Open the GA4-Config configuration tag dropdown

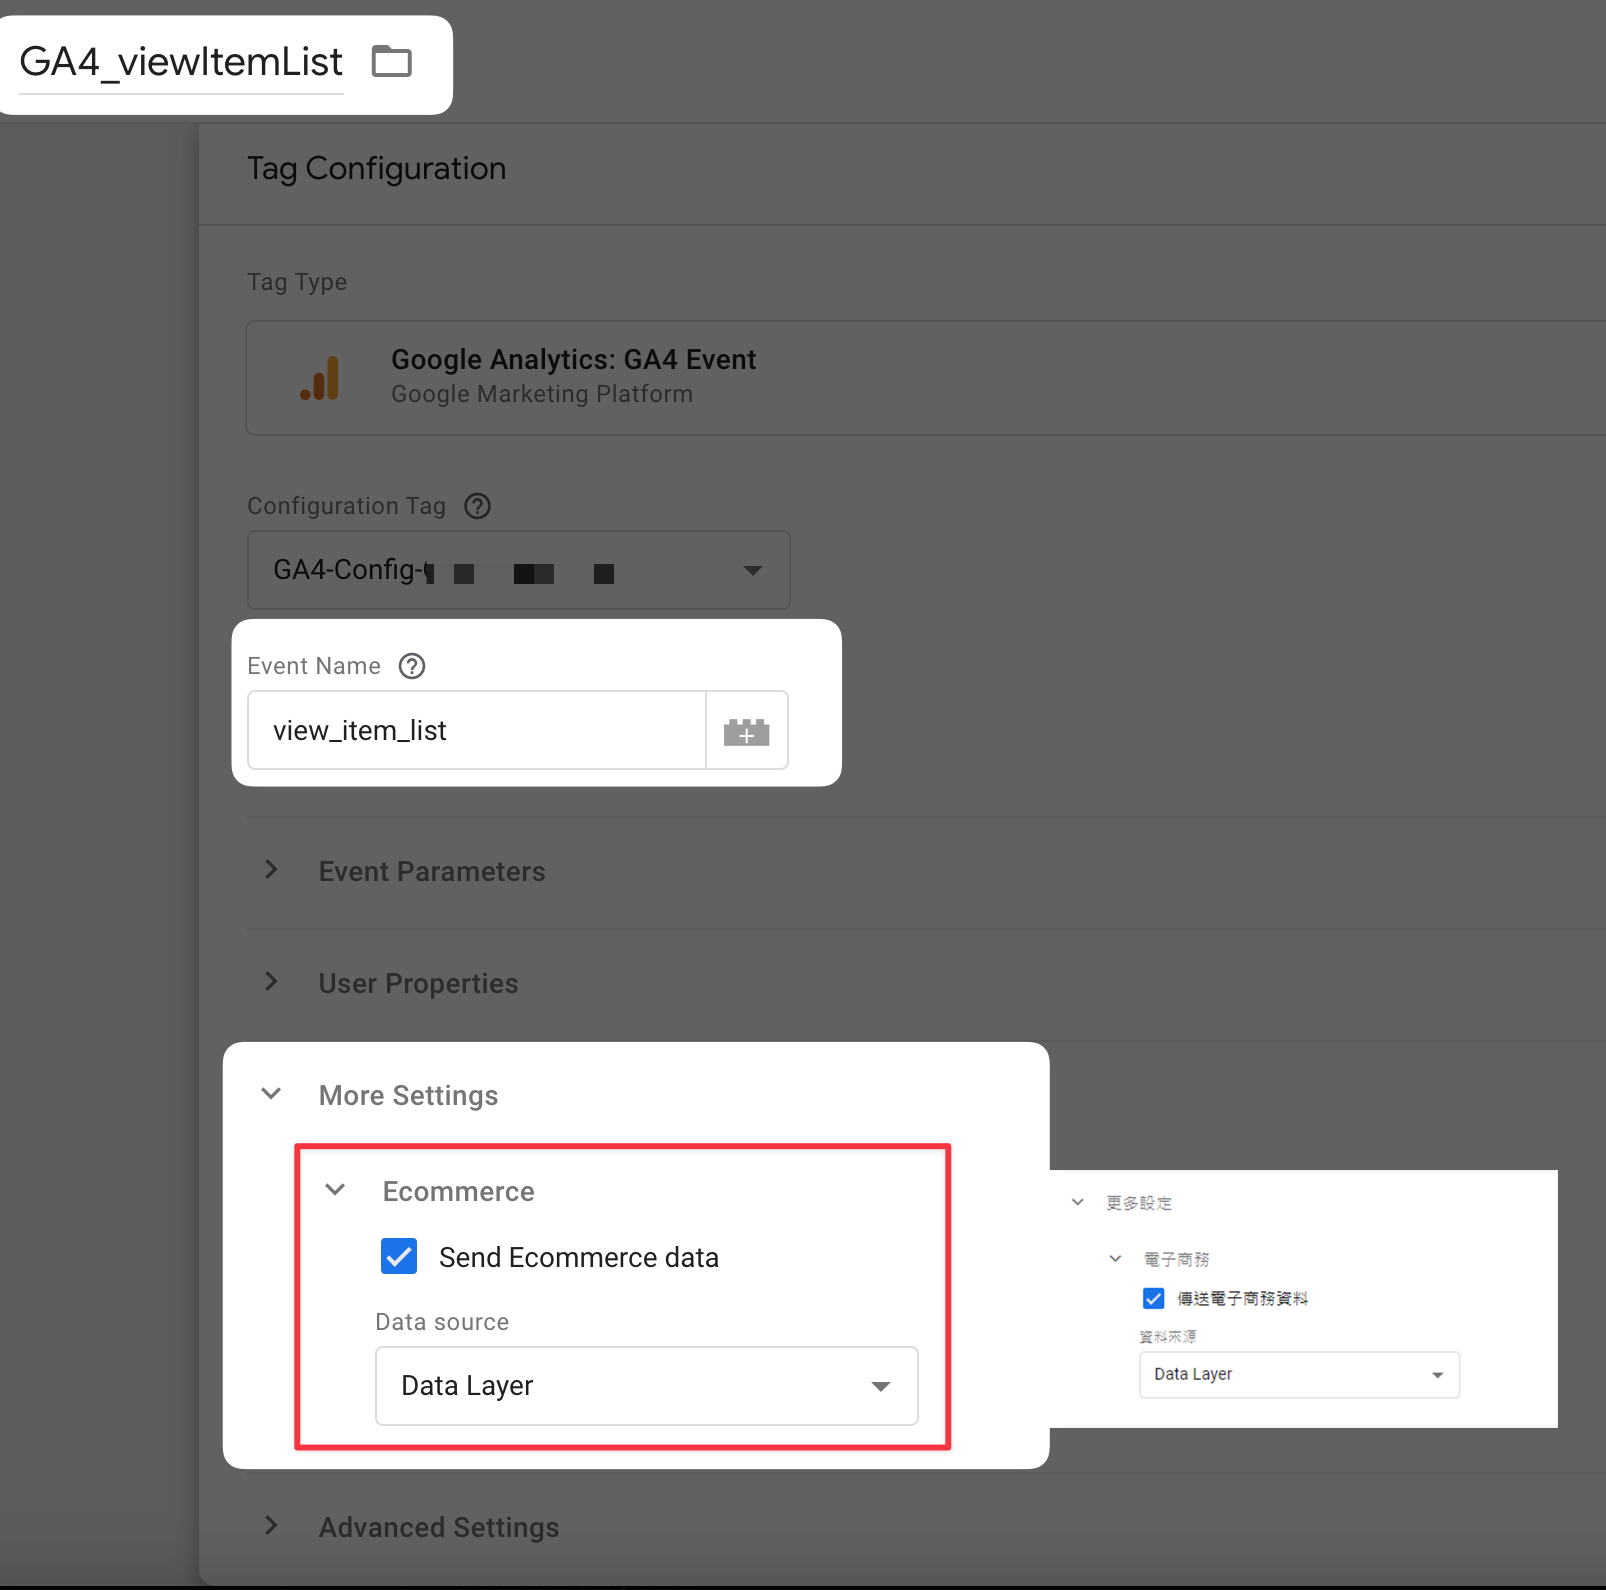pyautogui.click(x=519, y=570)
